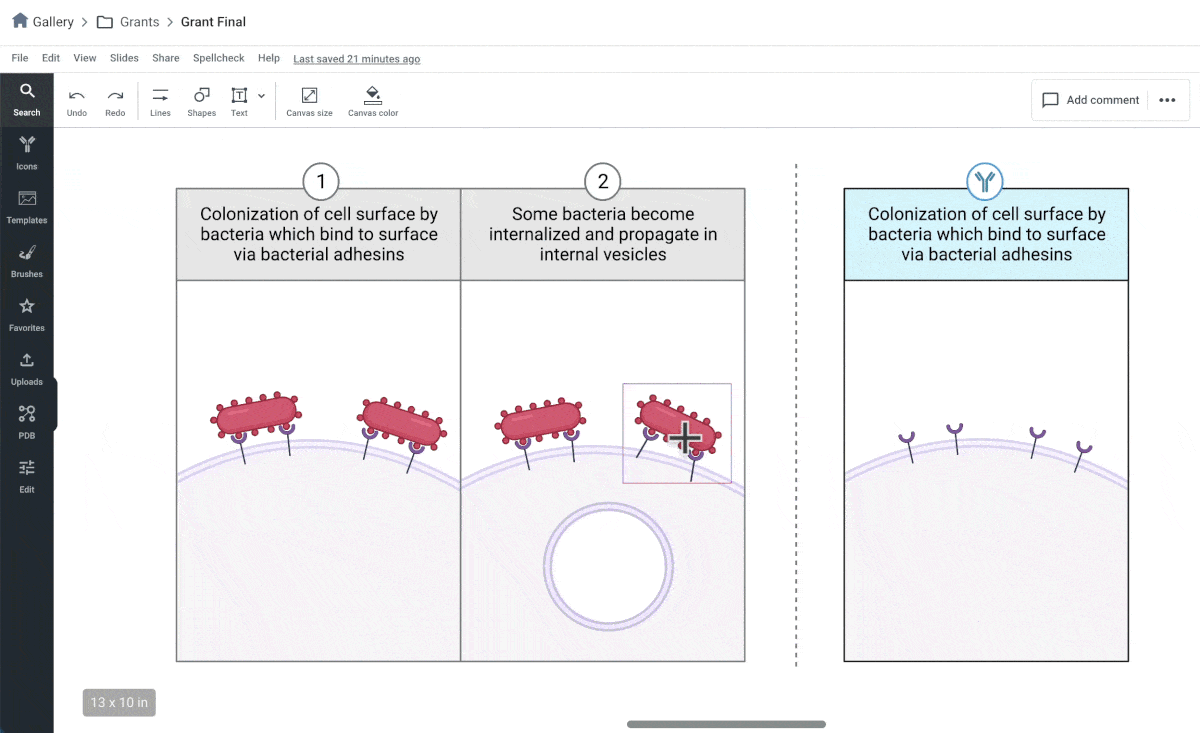Open the Edit panel in sidebar

point(27,478)
